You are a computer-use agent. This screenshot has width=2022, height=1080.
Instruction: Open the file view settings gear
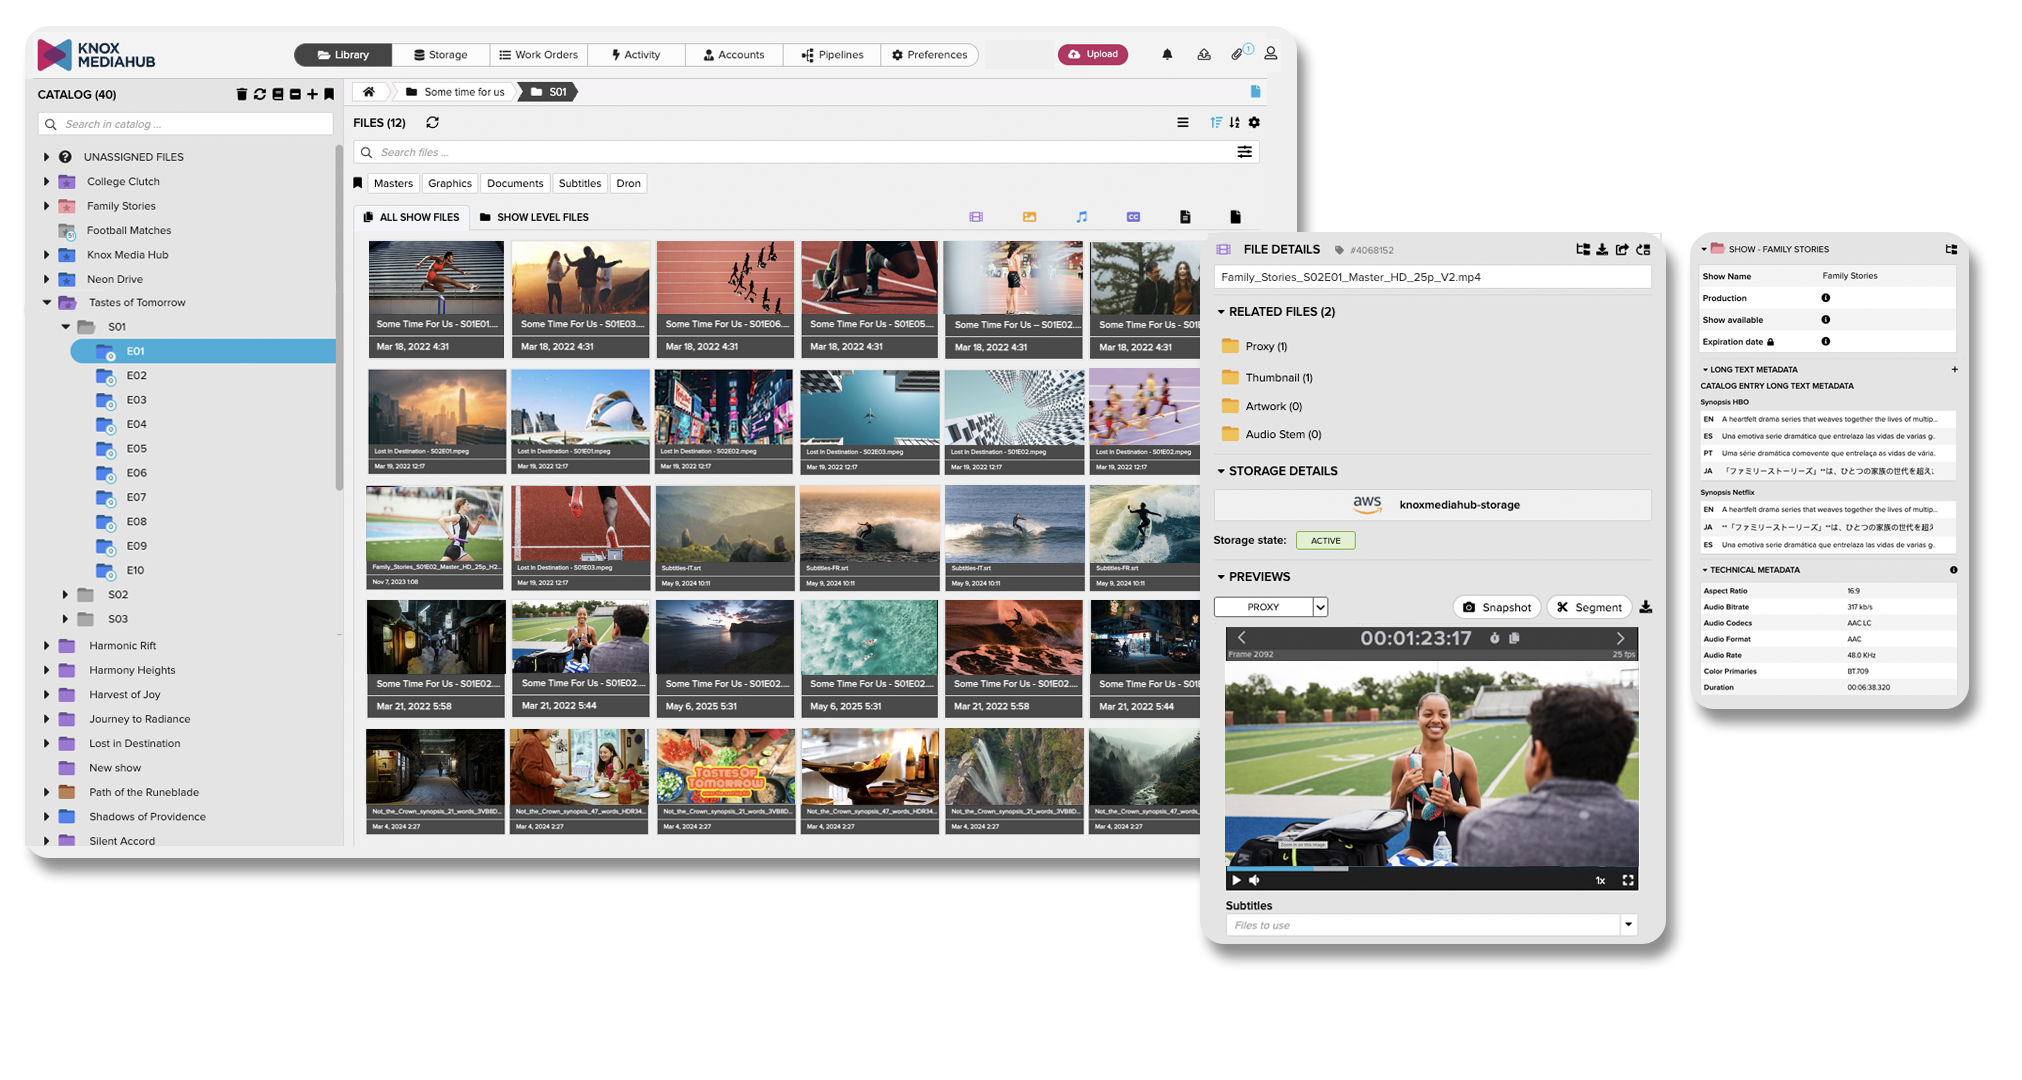click(1254, 122)
